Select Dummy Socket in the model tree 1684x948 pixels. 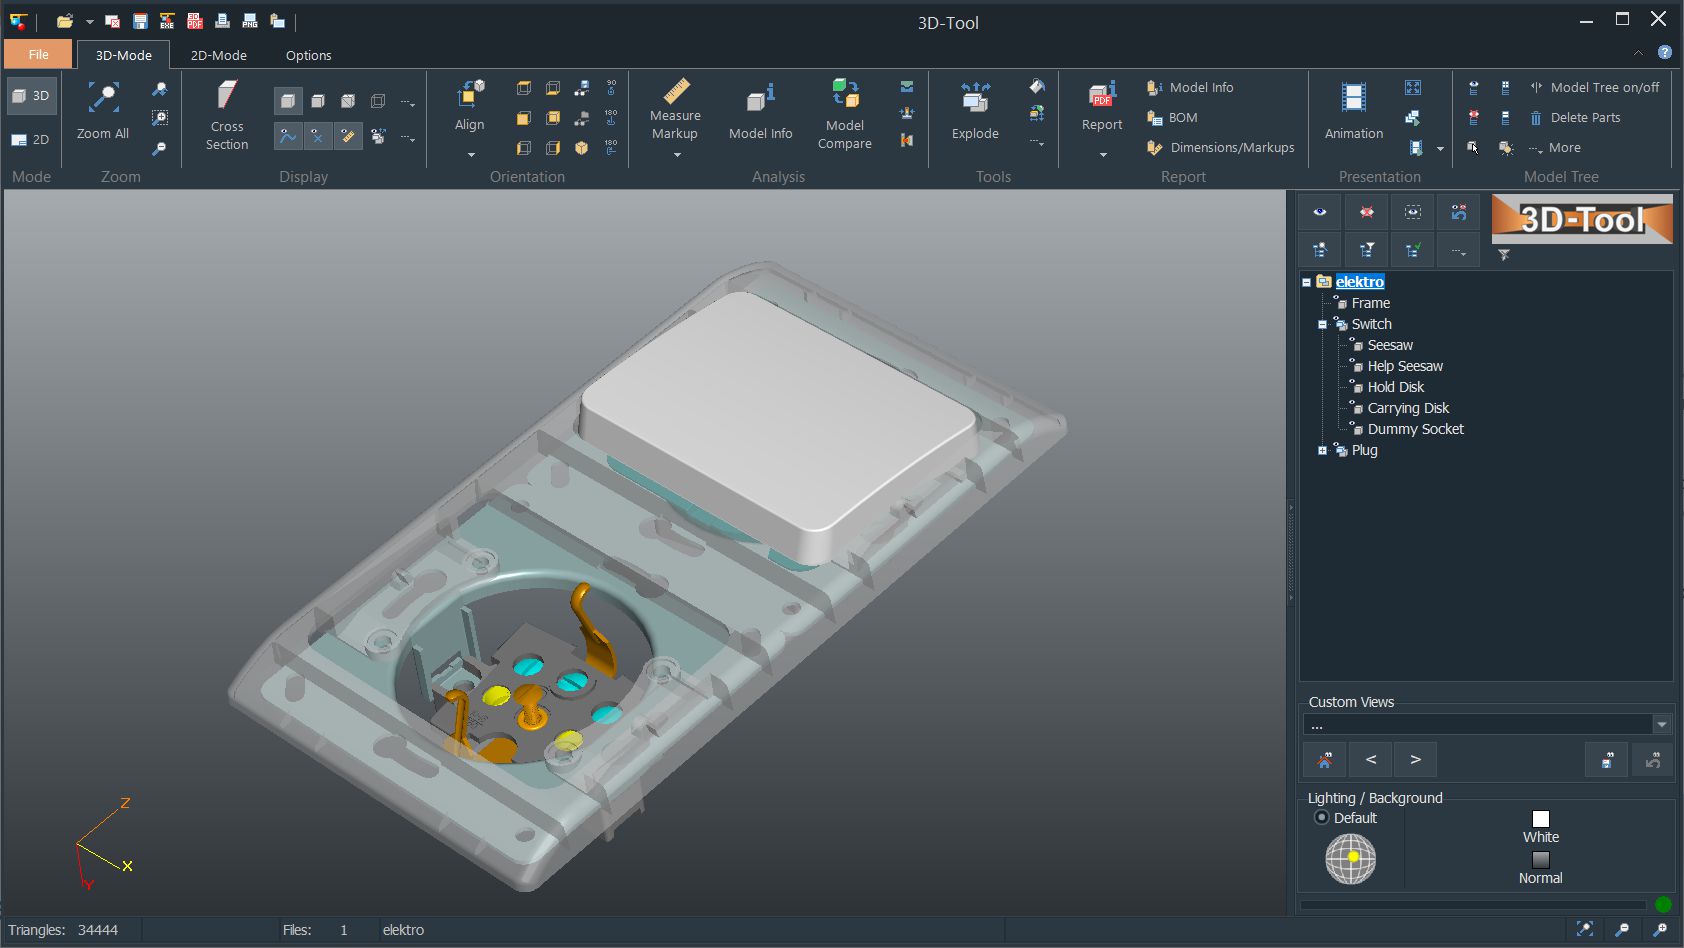1416,428
